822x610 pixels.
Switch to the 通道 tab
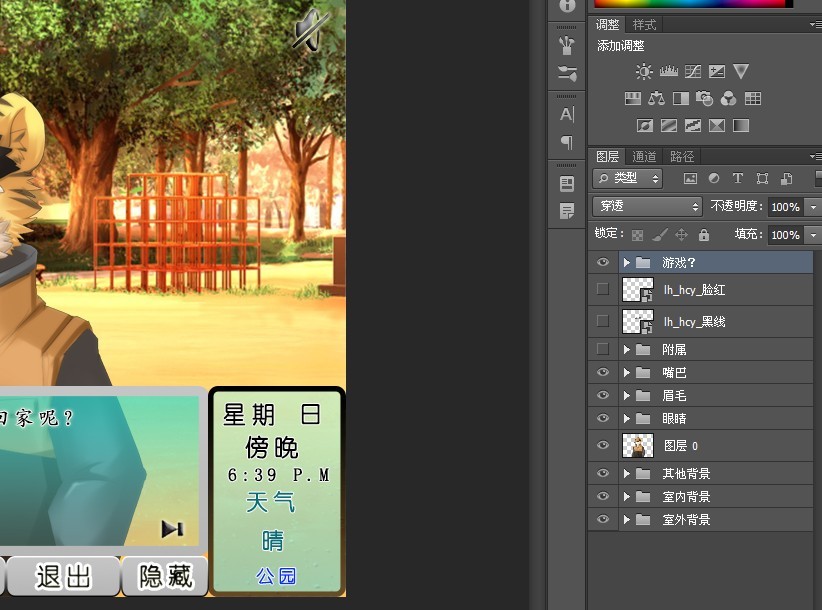[645, 157]
